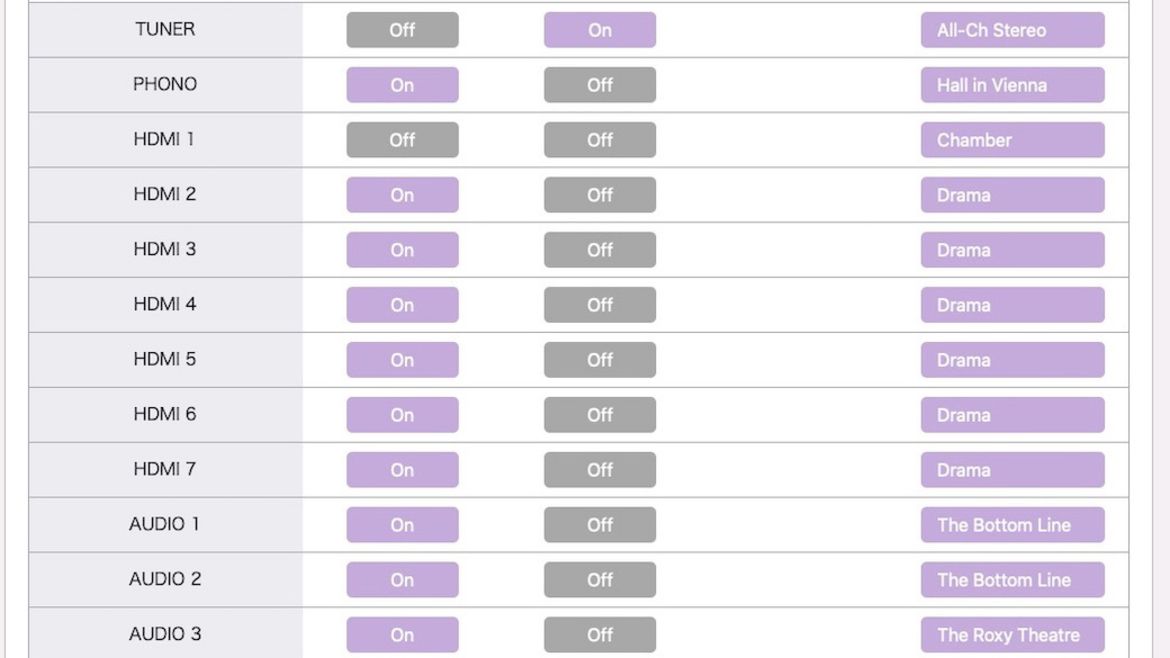Enable the first Off toggle for HDMI 1

point(402,140)
